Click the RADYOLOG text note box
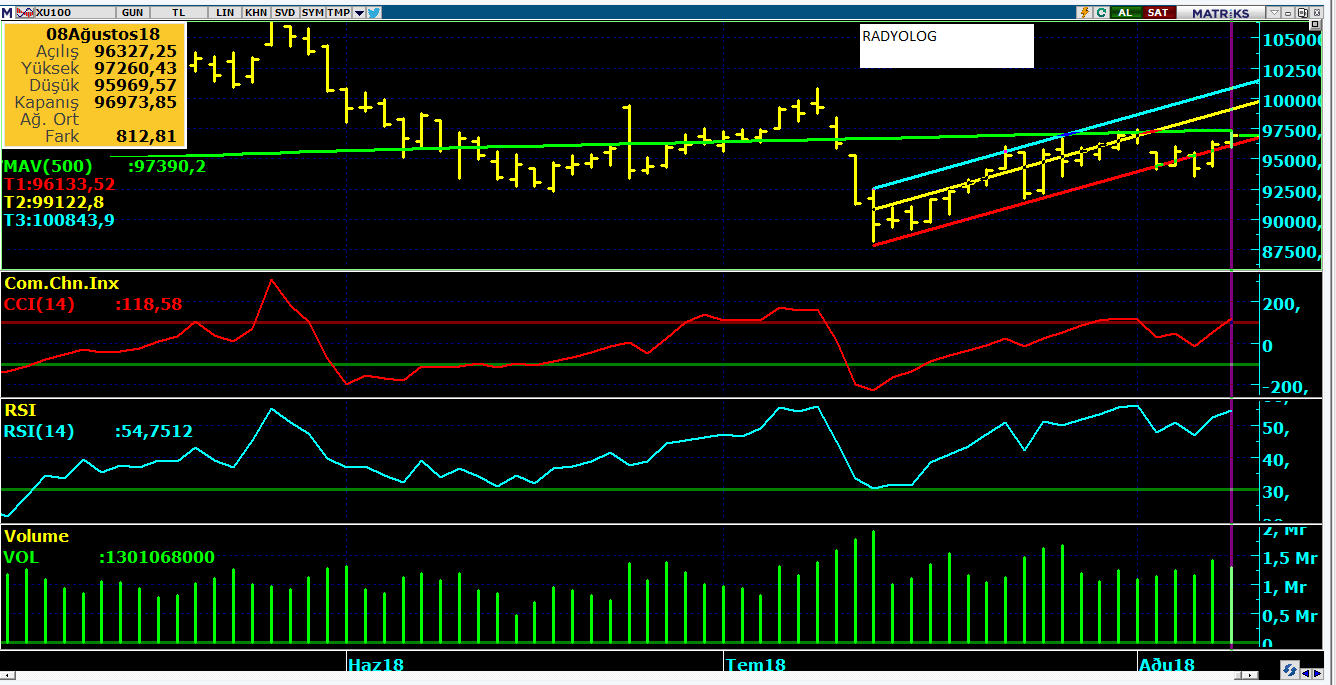The image size is (1336, 685). pos(946,46)
